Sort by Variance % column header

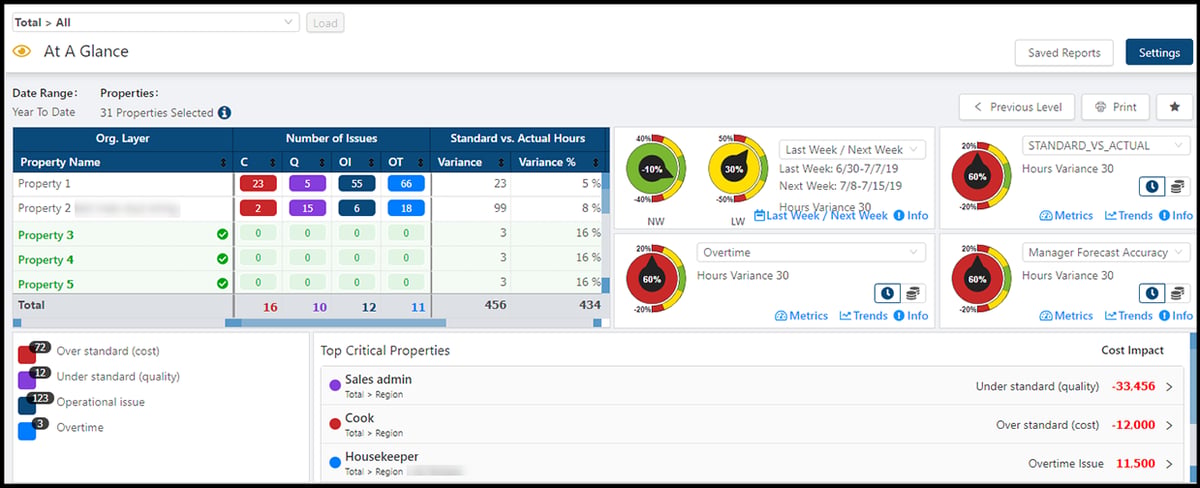[x=558, y=162]
